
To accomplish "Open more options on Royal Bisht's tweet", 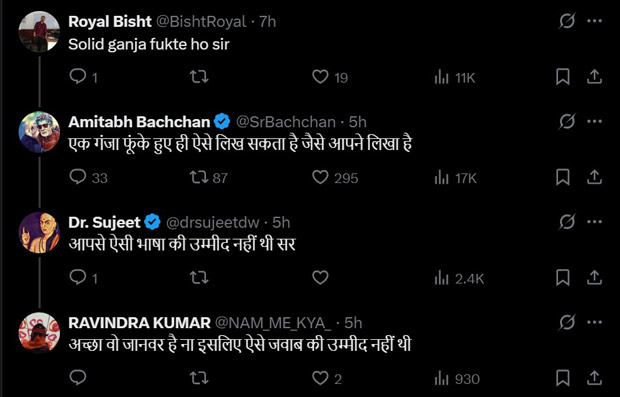I will tap(594, 21).
